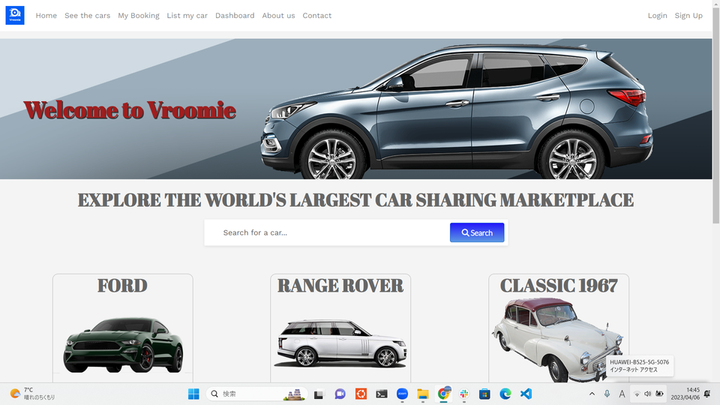Open File Explorer from the taskbar
The image size is (720, 405).
click(x=423, y=394)
